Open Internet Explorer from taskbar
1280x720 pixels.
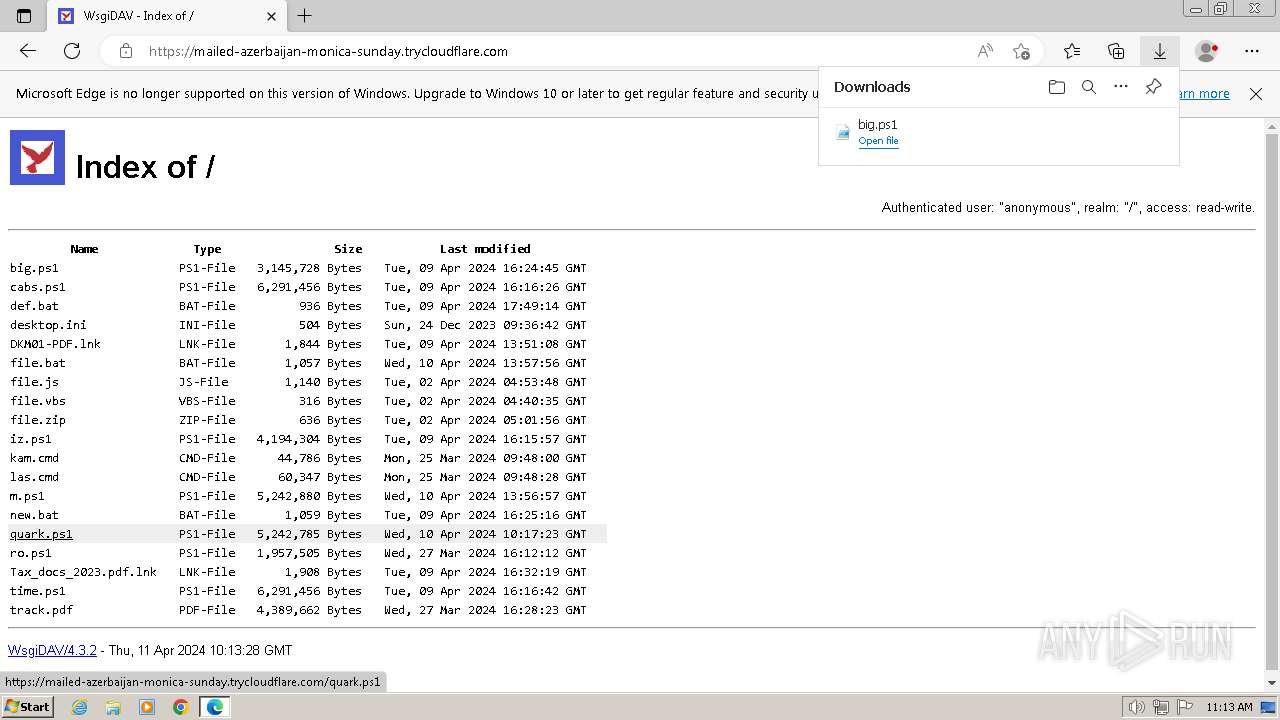coord(80,707)
